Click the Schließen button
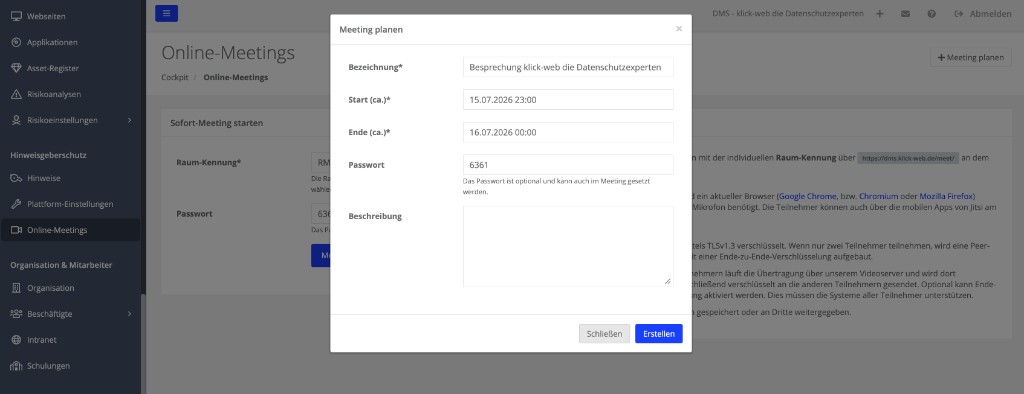This screenshot has width=1024, height=394. click(605, 333)
